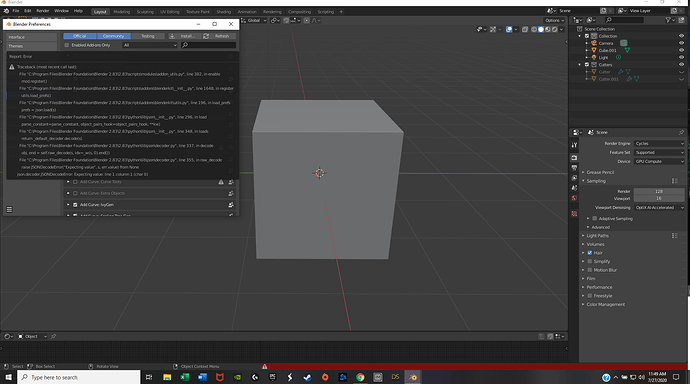Hide Cube.001 with its eye icon
690x384 pixels.
(x=681, y=50)
